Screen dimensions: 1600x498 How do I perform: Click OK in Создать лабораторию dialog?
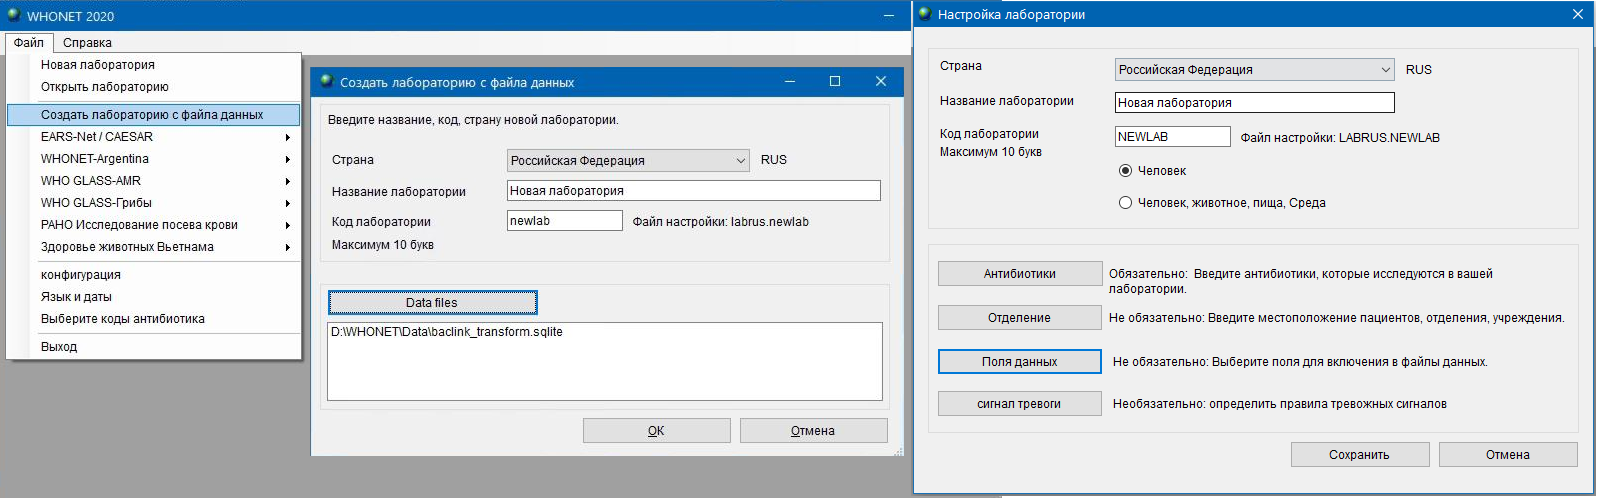pos(656,431)
